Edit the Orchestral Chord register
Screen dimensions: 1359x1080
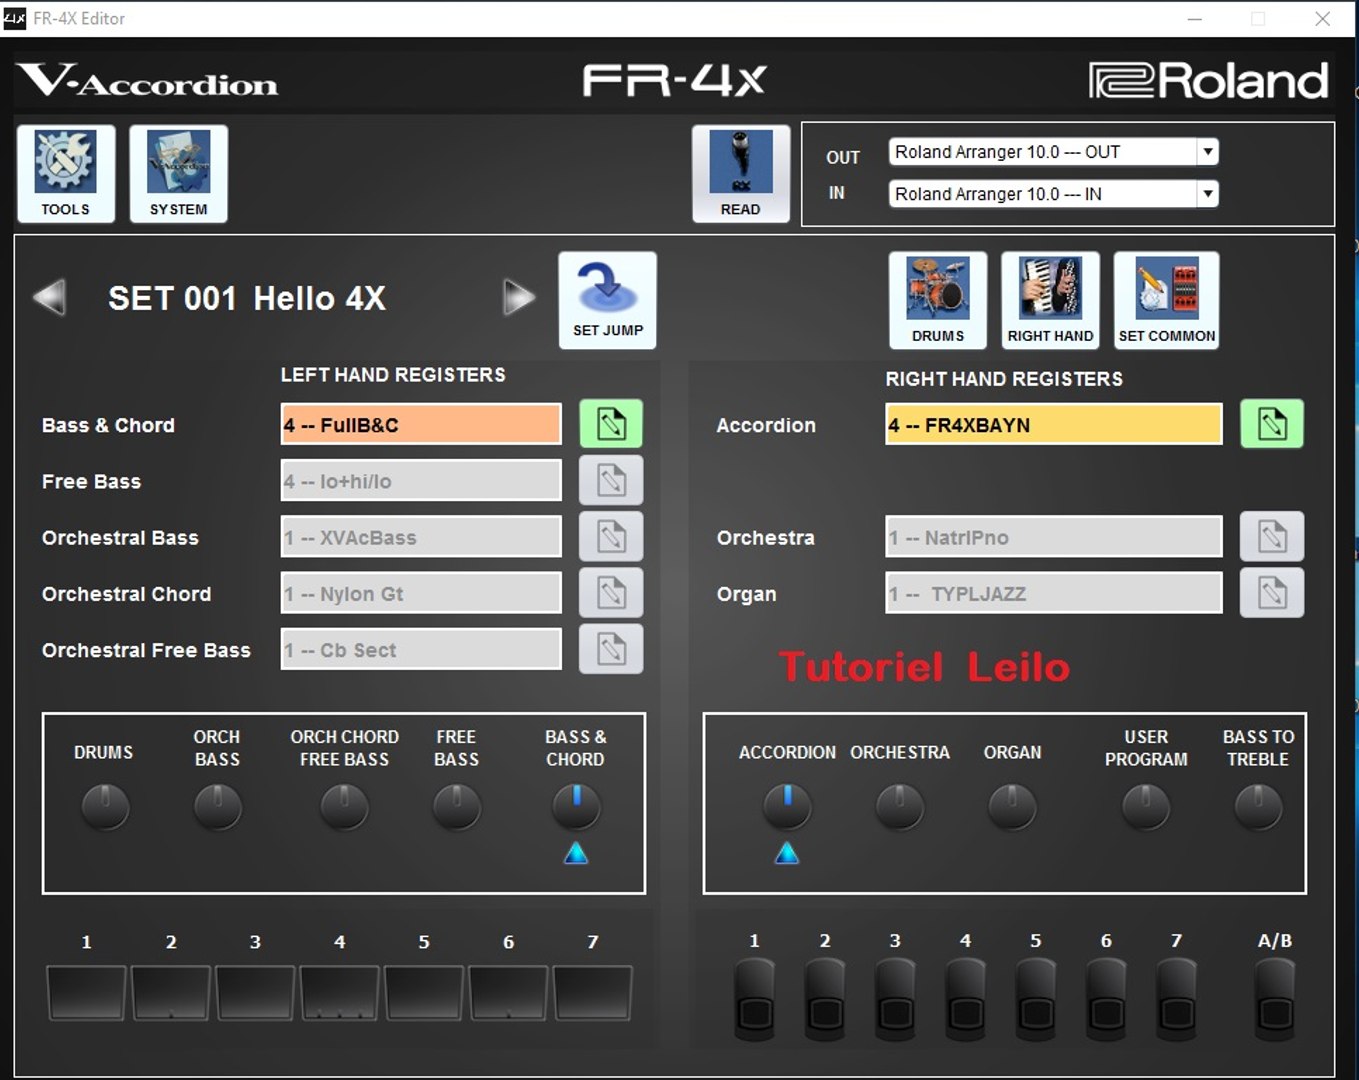coord(611,593)
